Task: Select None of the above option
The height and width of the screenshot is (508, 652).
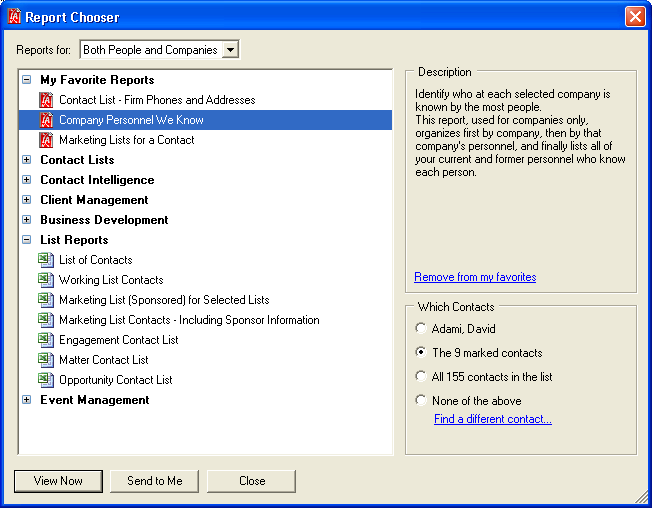Action: click(x=421, y=401)
